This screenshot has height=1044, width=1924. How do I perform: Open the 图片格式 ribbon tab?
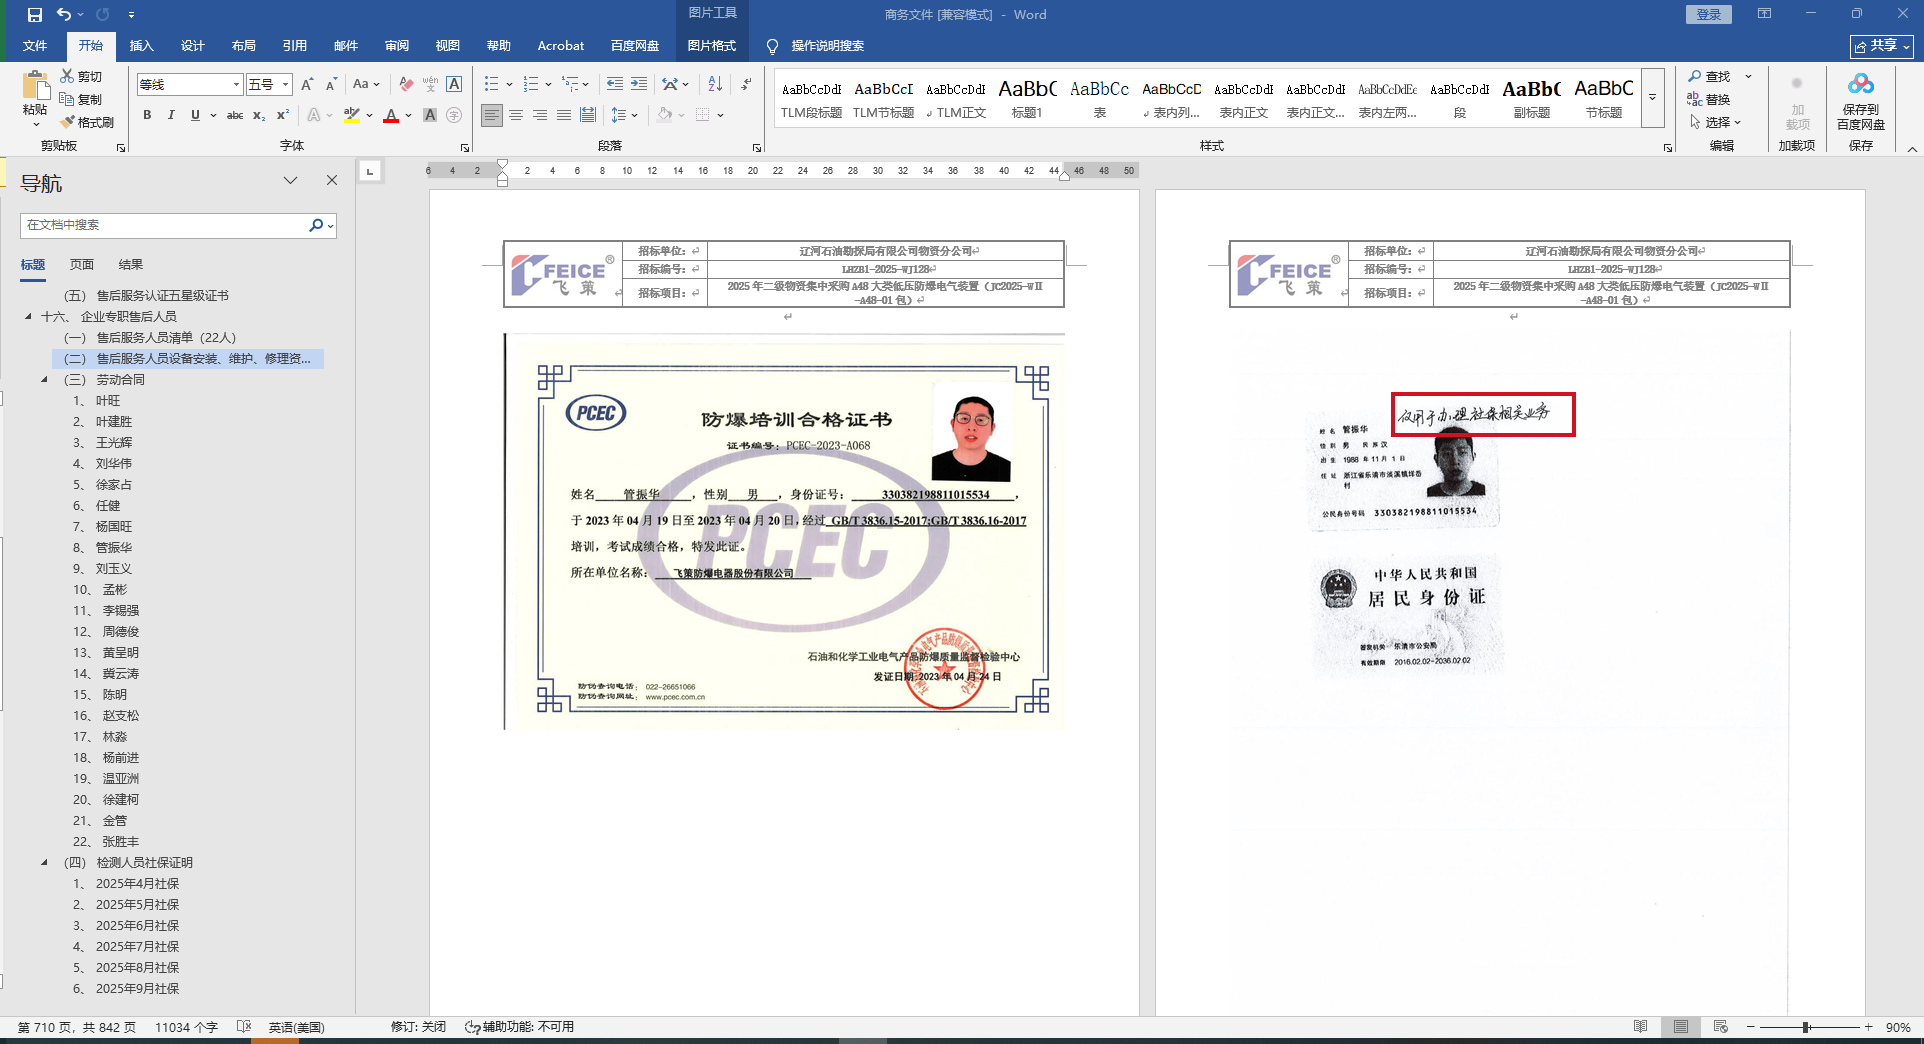pos(711,46)
